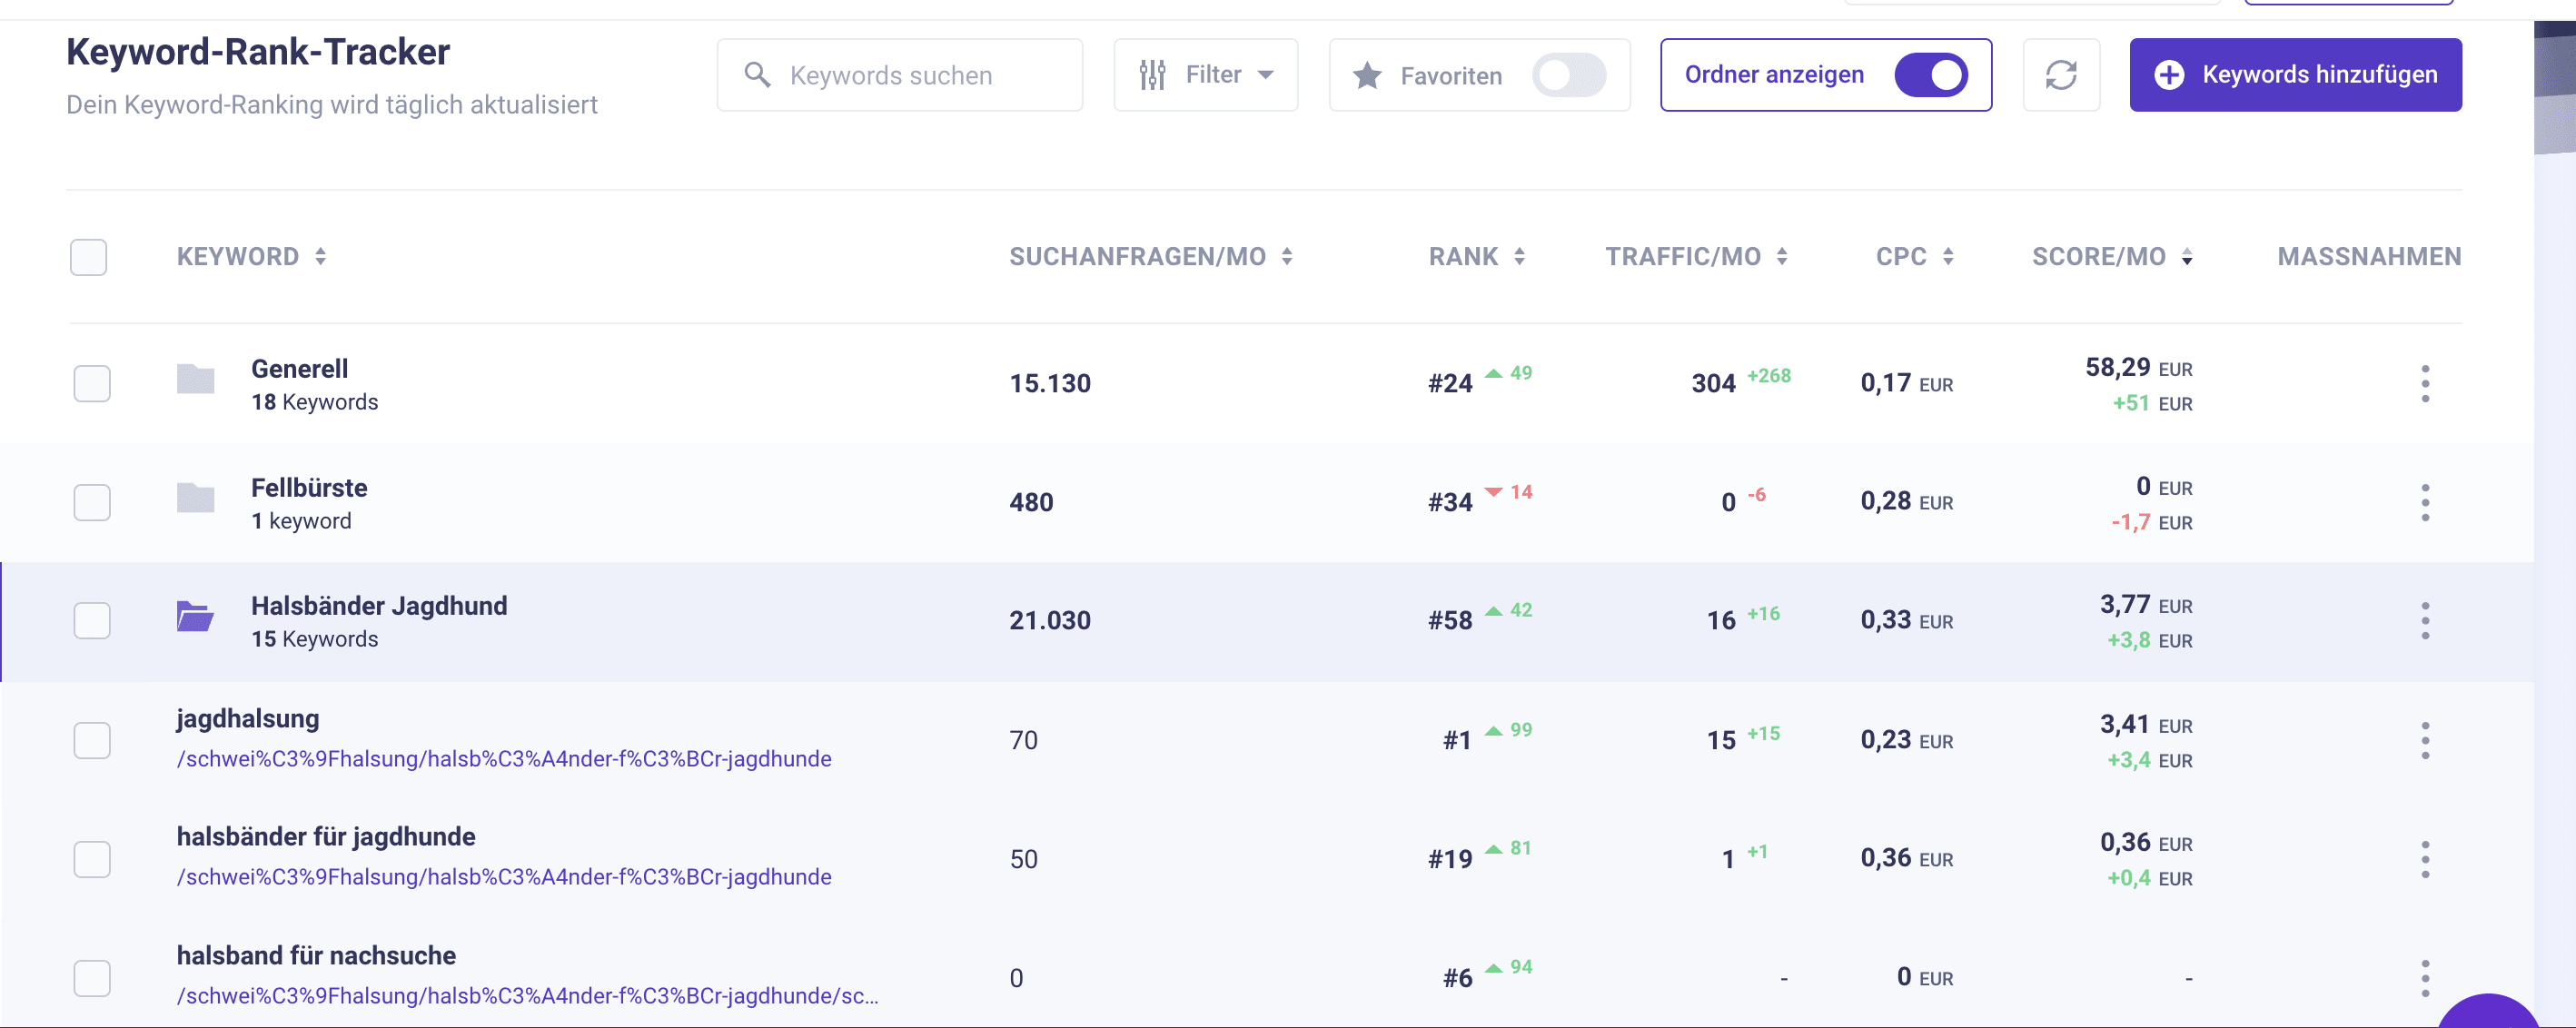Tick the select-all checkbox in table header
This screenshot has width=2576, height=1028.
tap(89, 257)
